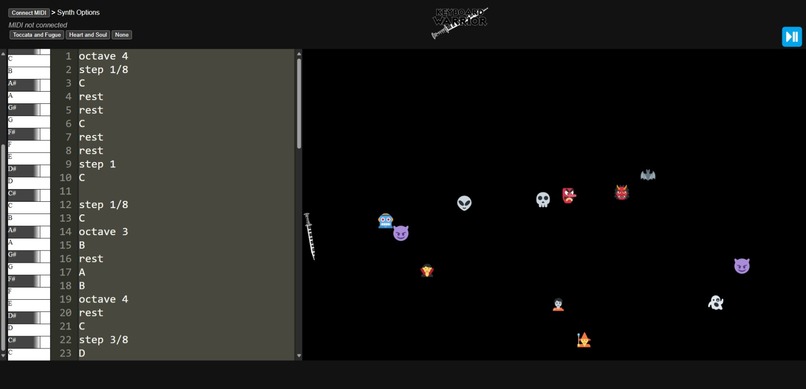Viewport: 806px width, 389px height.
Task: Click 'rest' on code line 8
Action: tap(91, 151)
